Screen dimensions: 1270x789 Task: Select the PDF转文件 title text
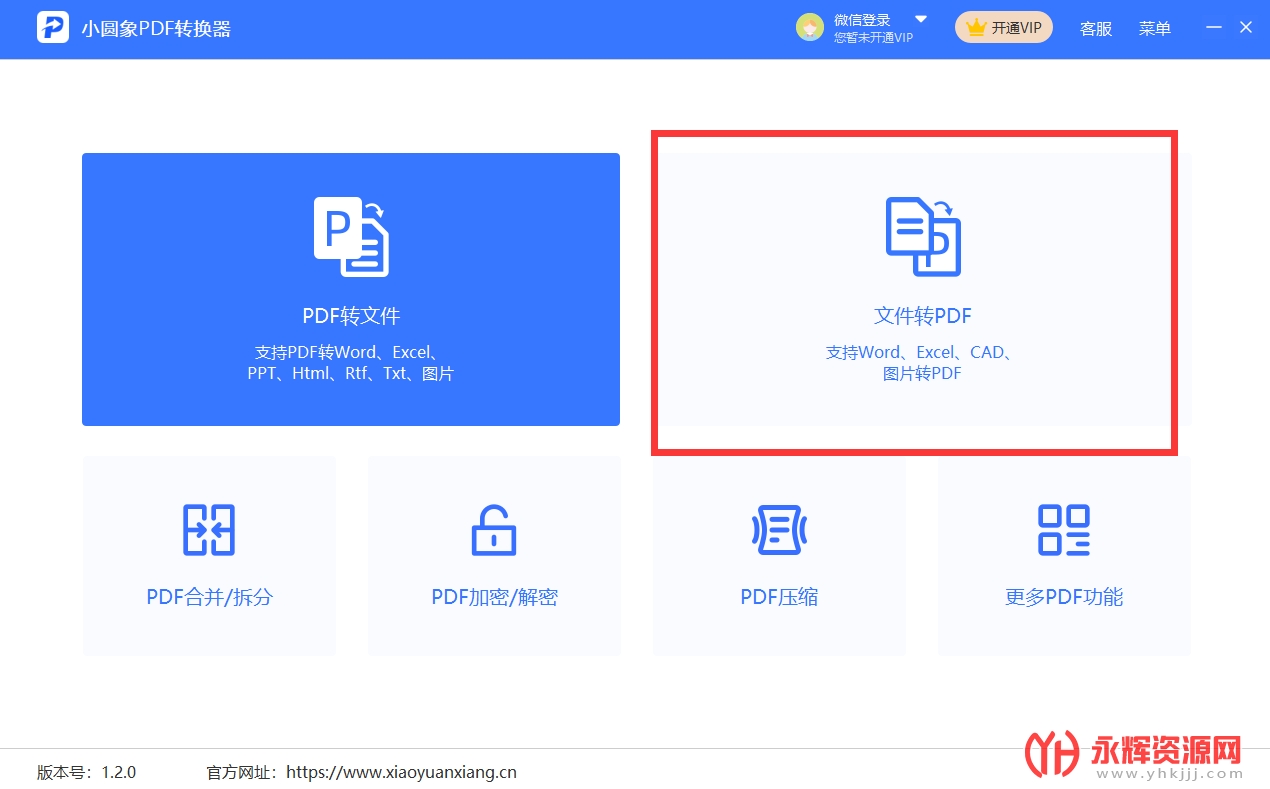pyautogui.click(x=351, y=316)
